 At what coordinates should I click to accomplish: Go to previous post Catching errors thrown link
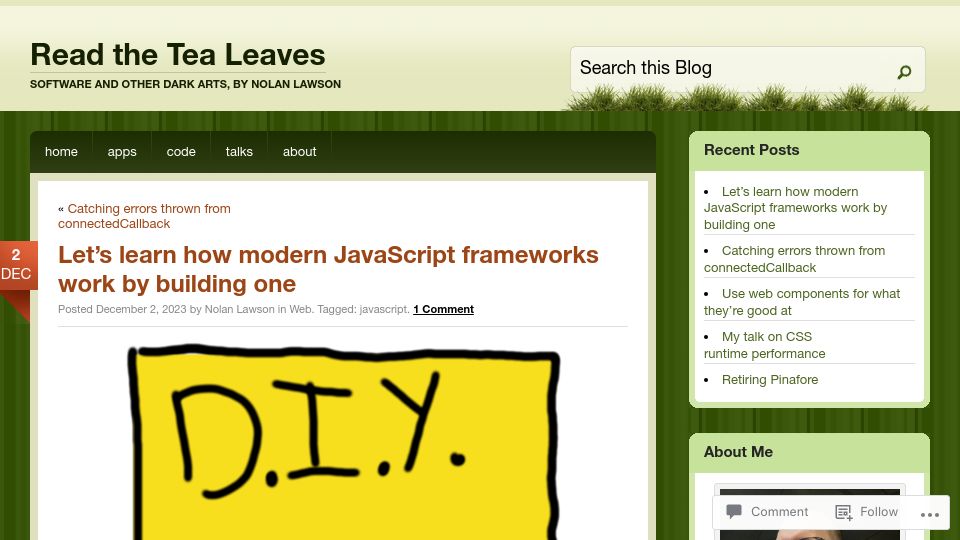tap(144, 216)
